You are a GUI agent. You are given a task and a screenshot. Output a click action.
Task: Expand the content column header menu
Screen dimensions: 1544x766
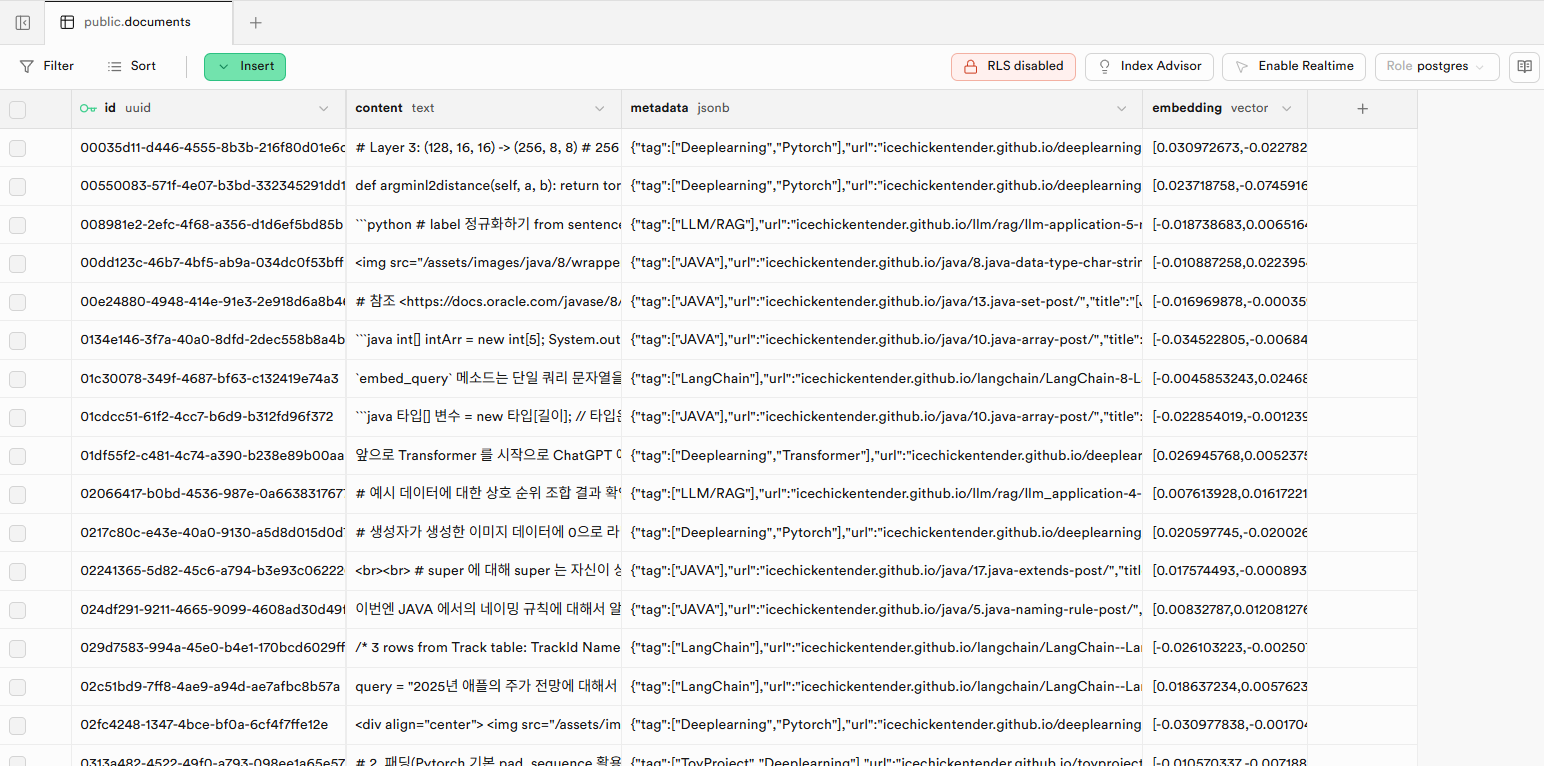click(600, 109)
